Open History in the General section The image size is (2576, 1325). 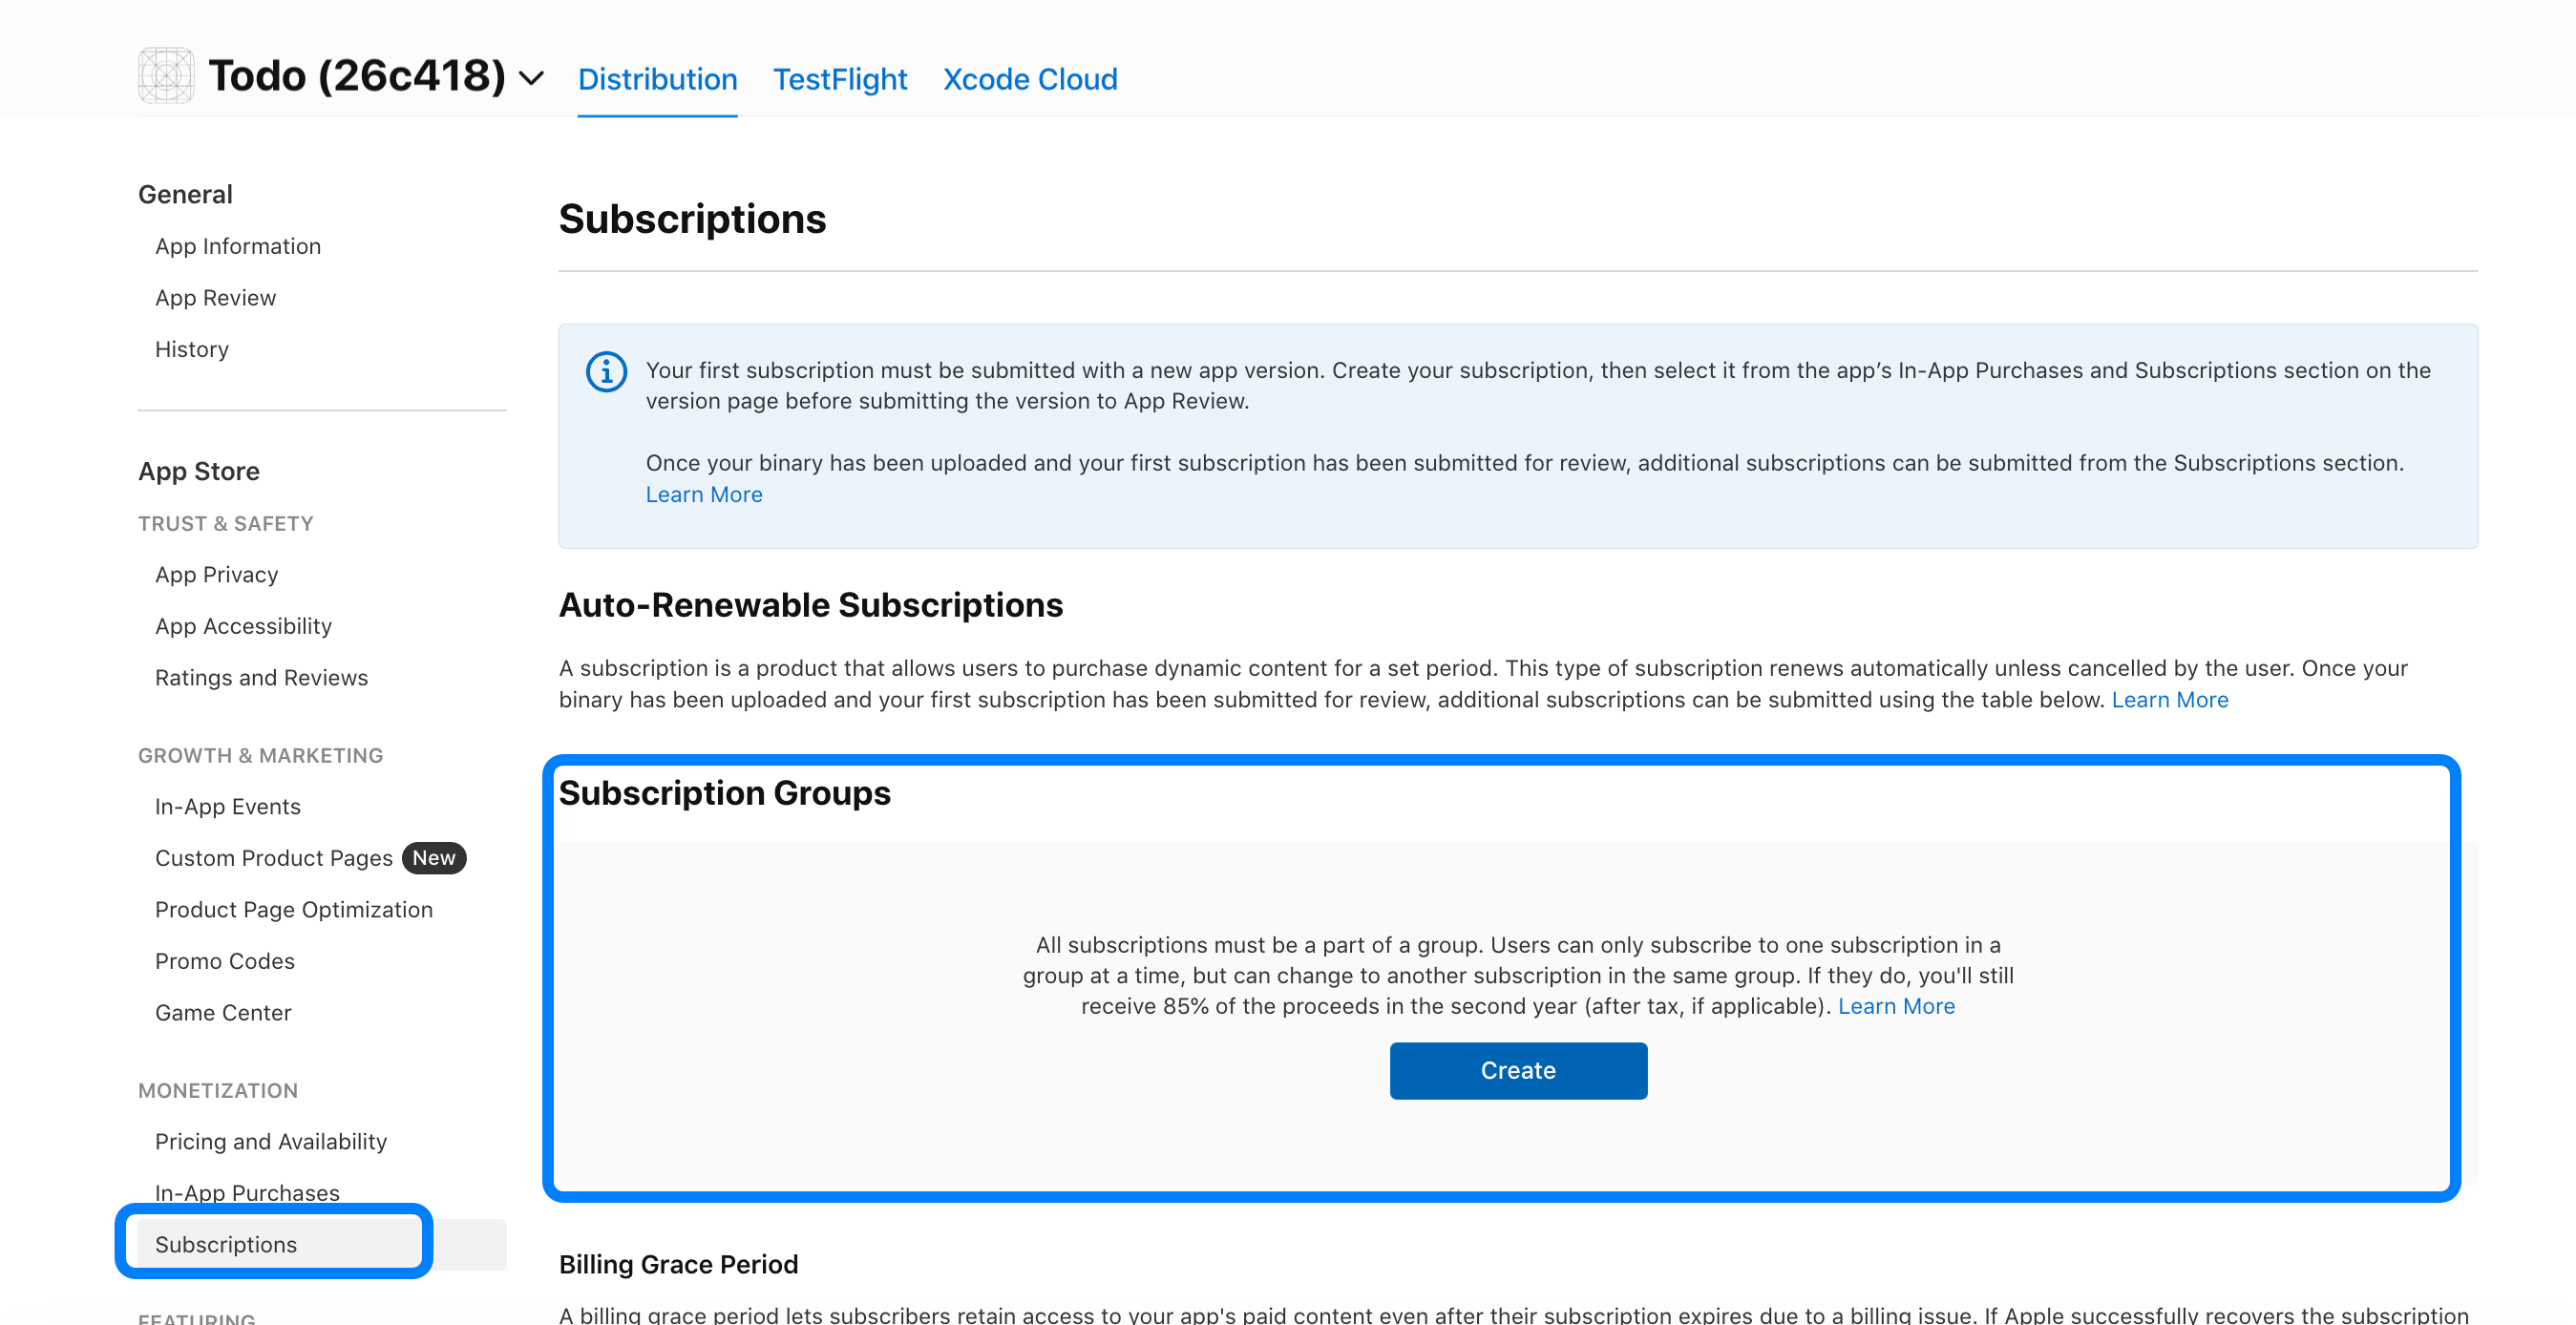tap(191, 349)
